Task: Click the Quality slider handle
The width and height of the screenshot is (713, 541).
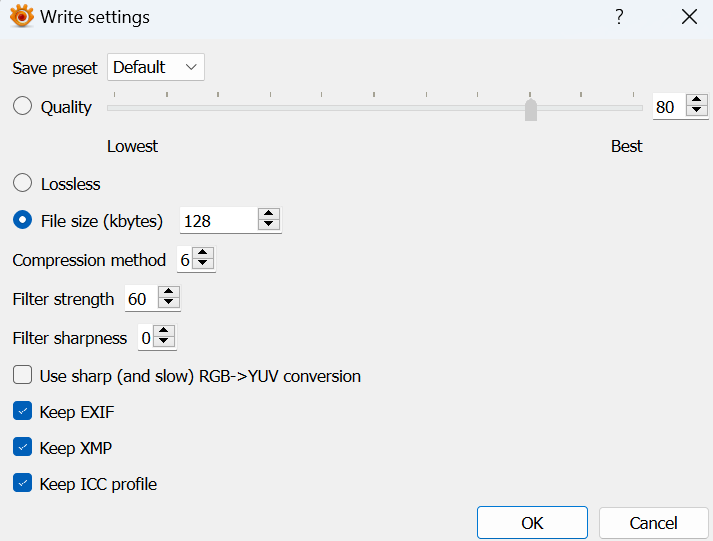Action: coord(531,109)
